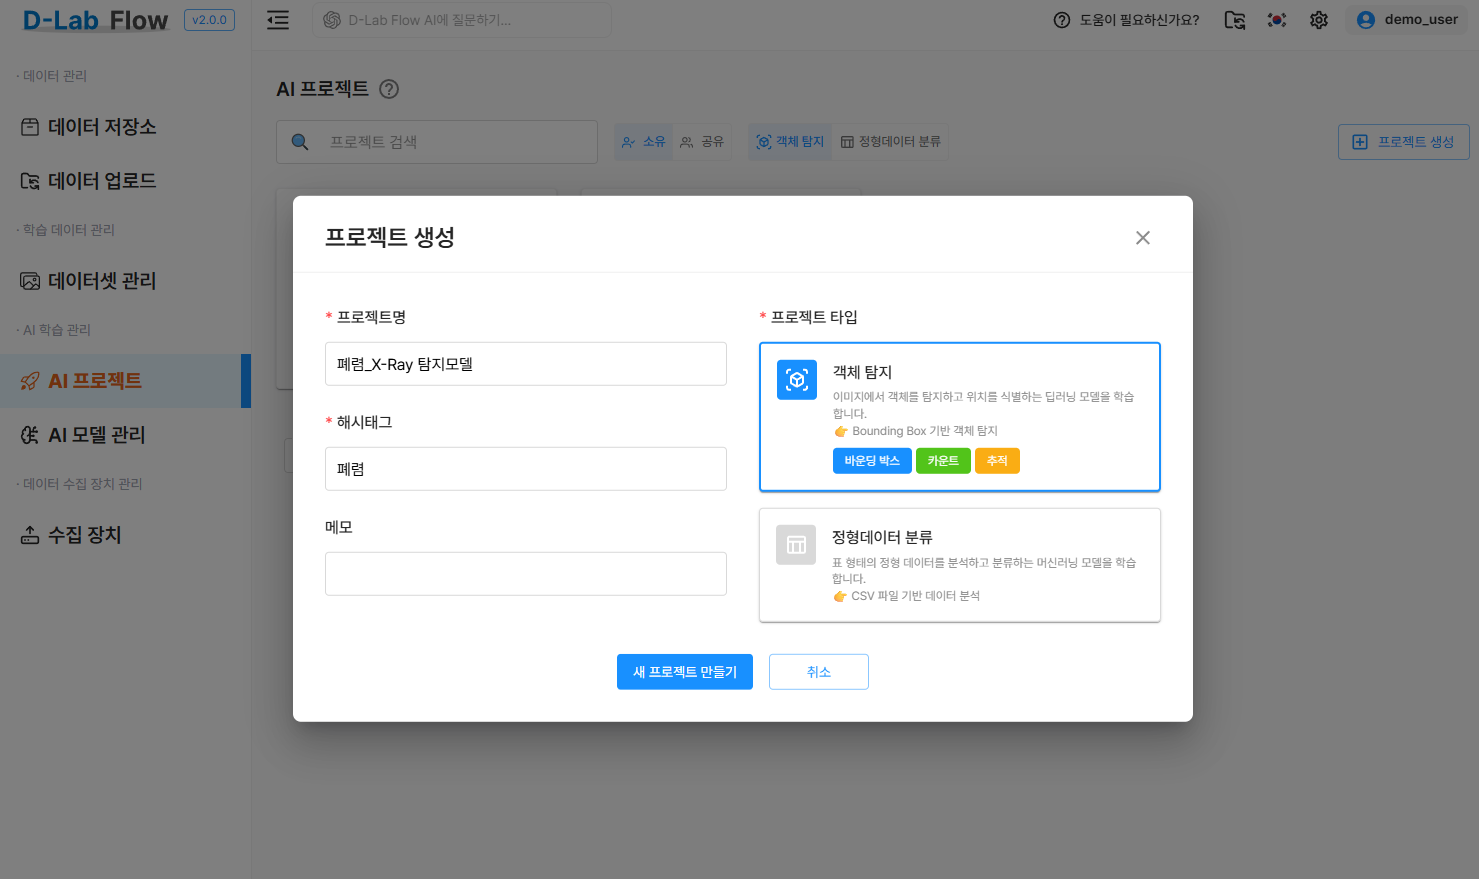Toggle the 소유 filter

[x=643, y=141]
